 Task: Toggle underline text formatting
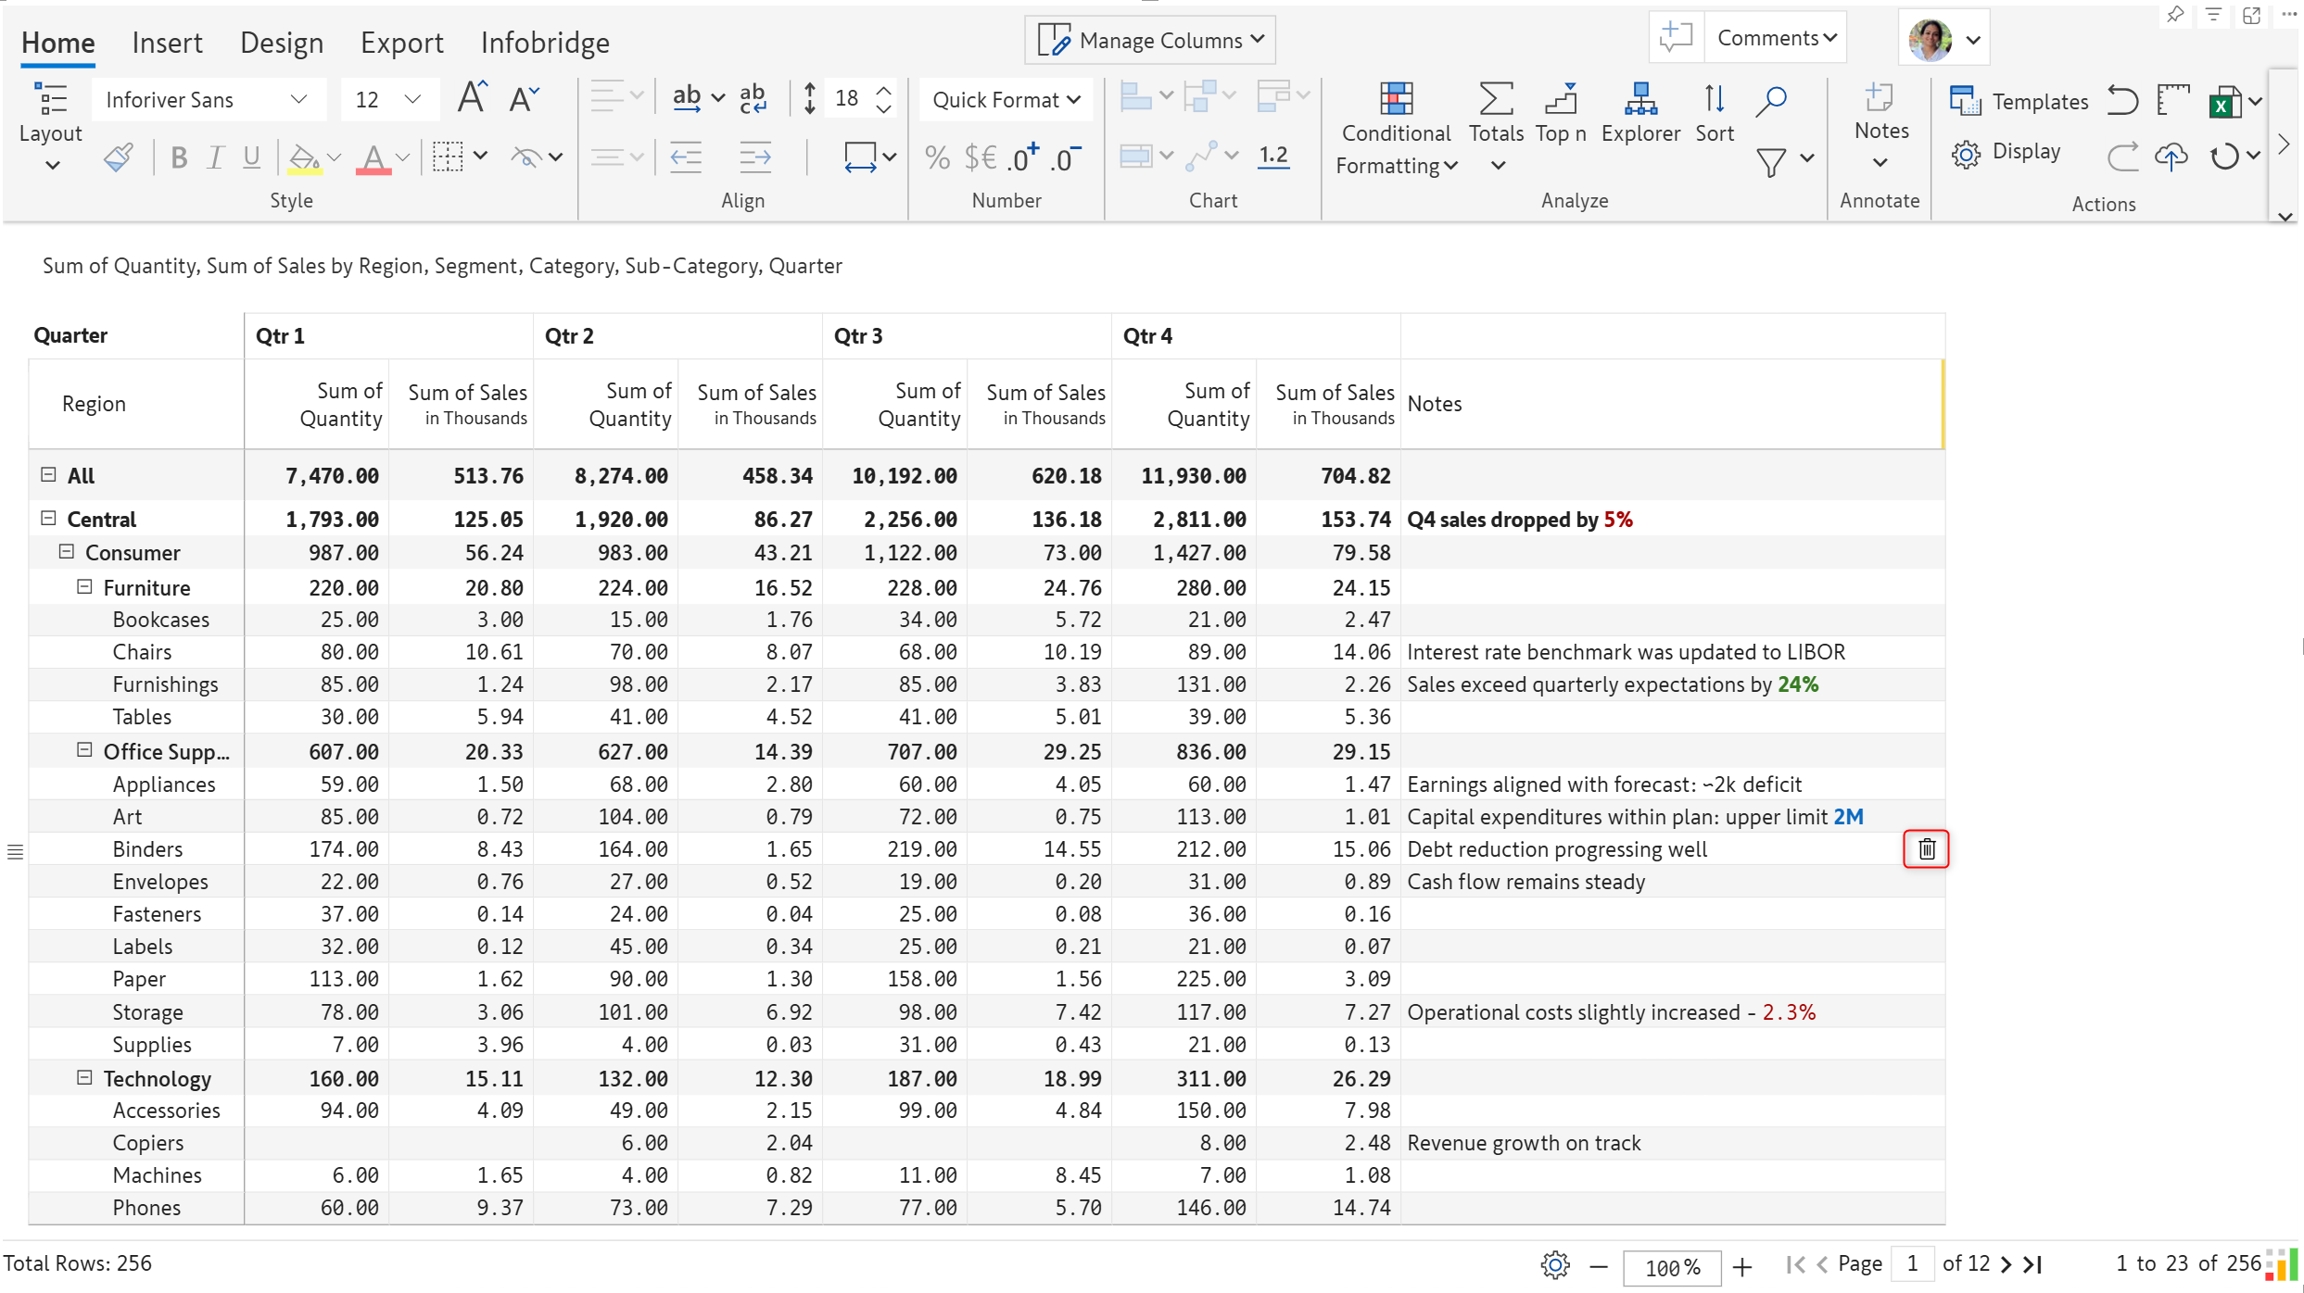click(251, 158)
